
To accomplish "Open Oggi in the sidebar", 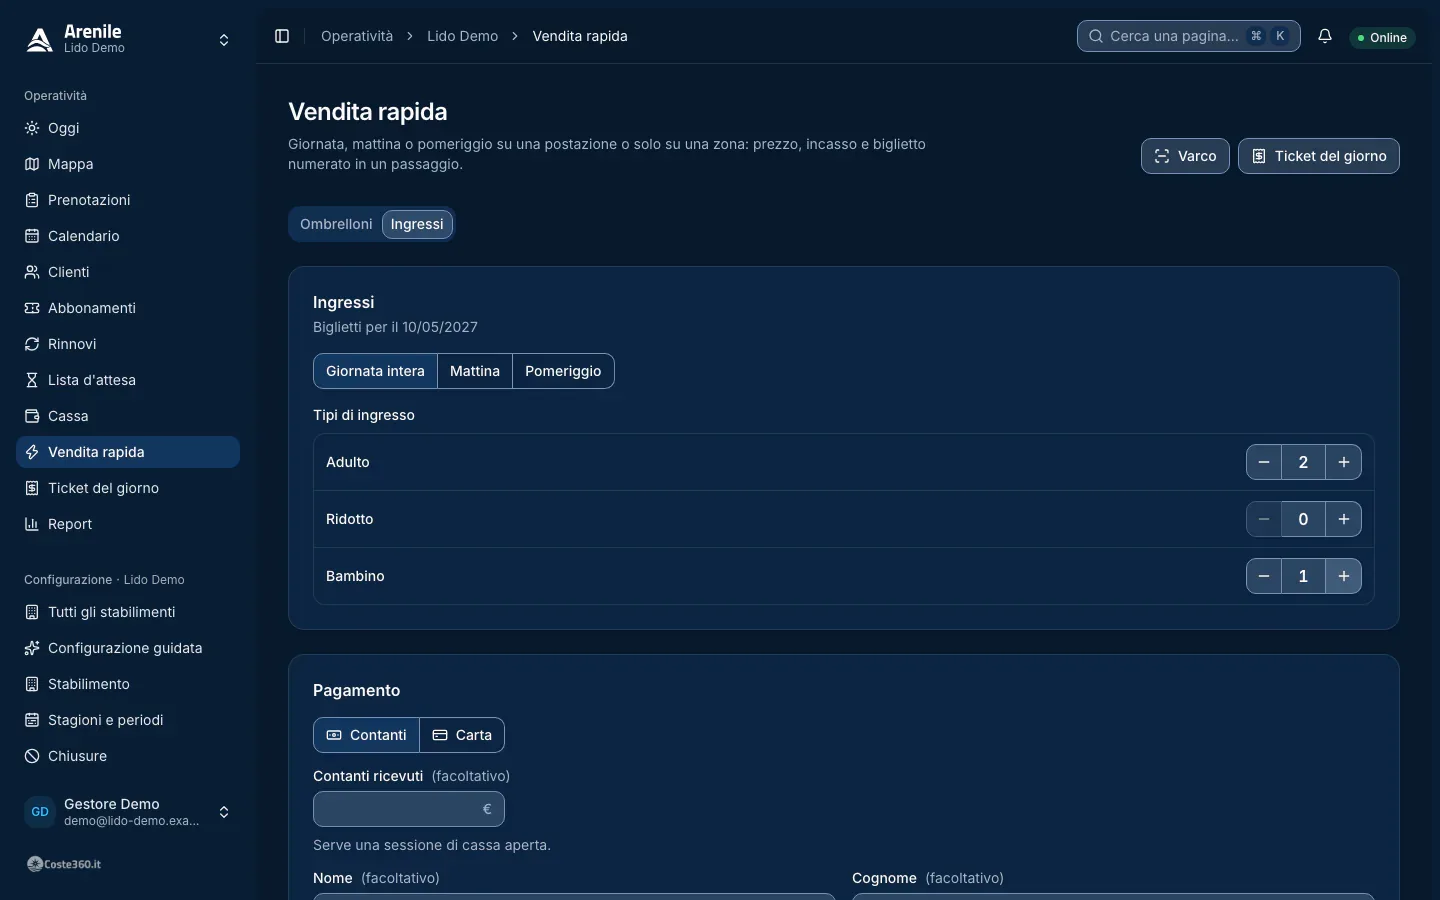I will (x=128, y=128).
